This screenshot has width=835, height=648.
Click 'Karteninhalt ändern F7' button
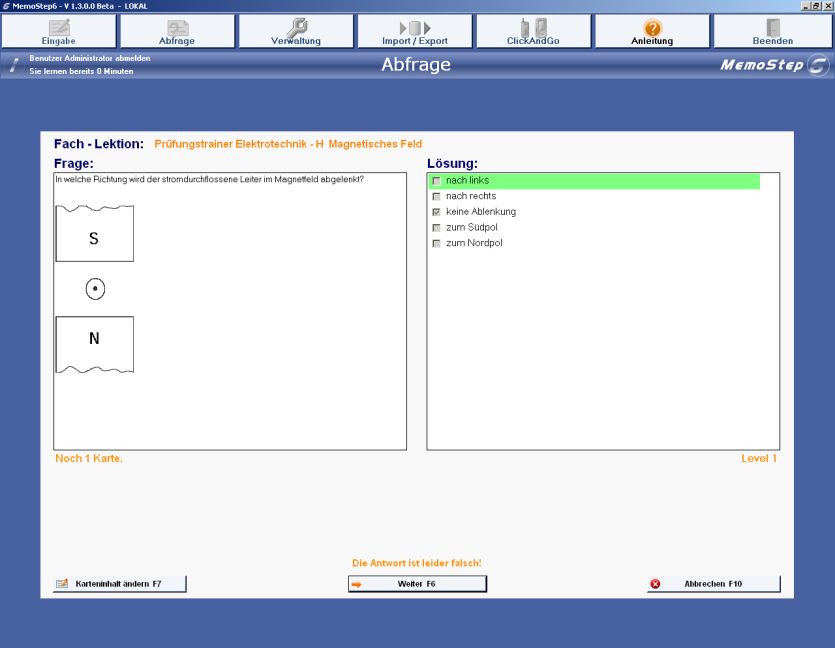(120, 584)
